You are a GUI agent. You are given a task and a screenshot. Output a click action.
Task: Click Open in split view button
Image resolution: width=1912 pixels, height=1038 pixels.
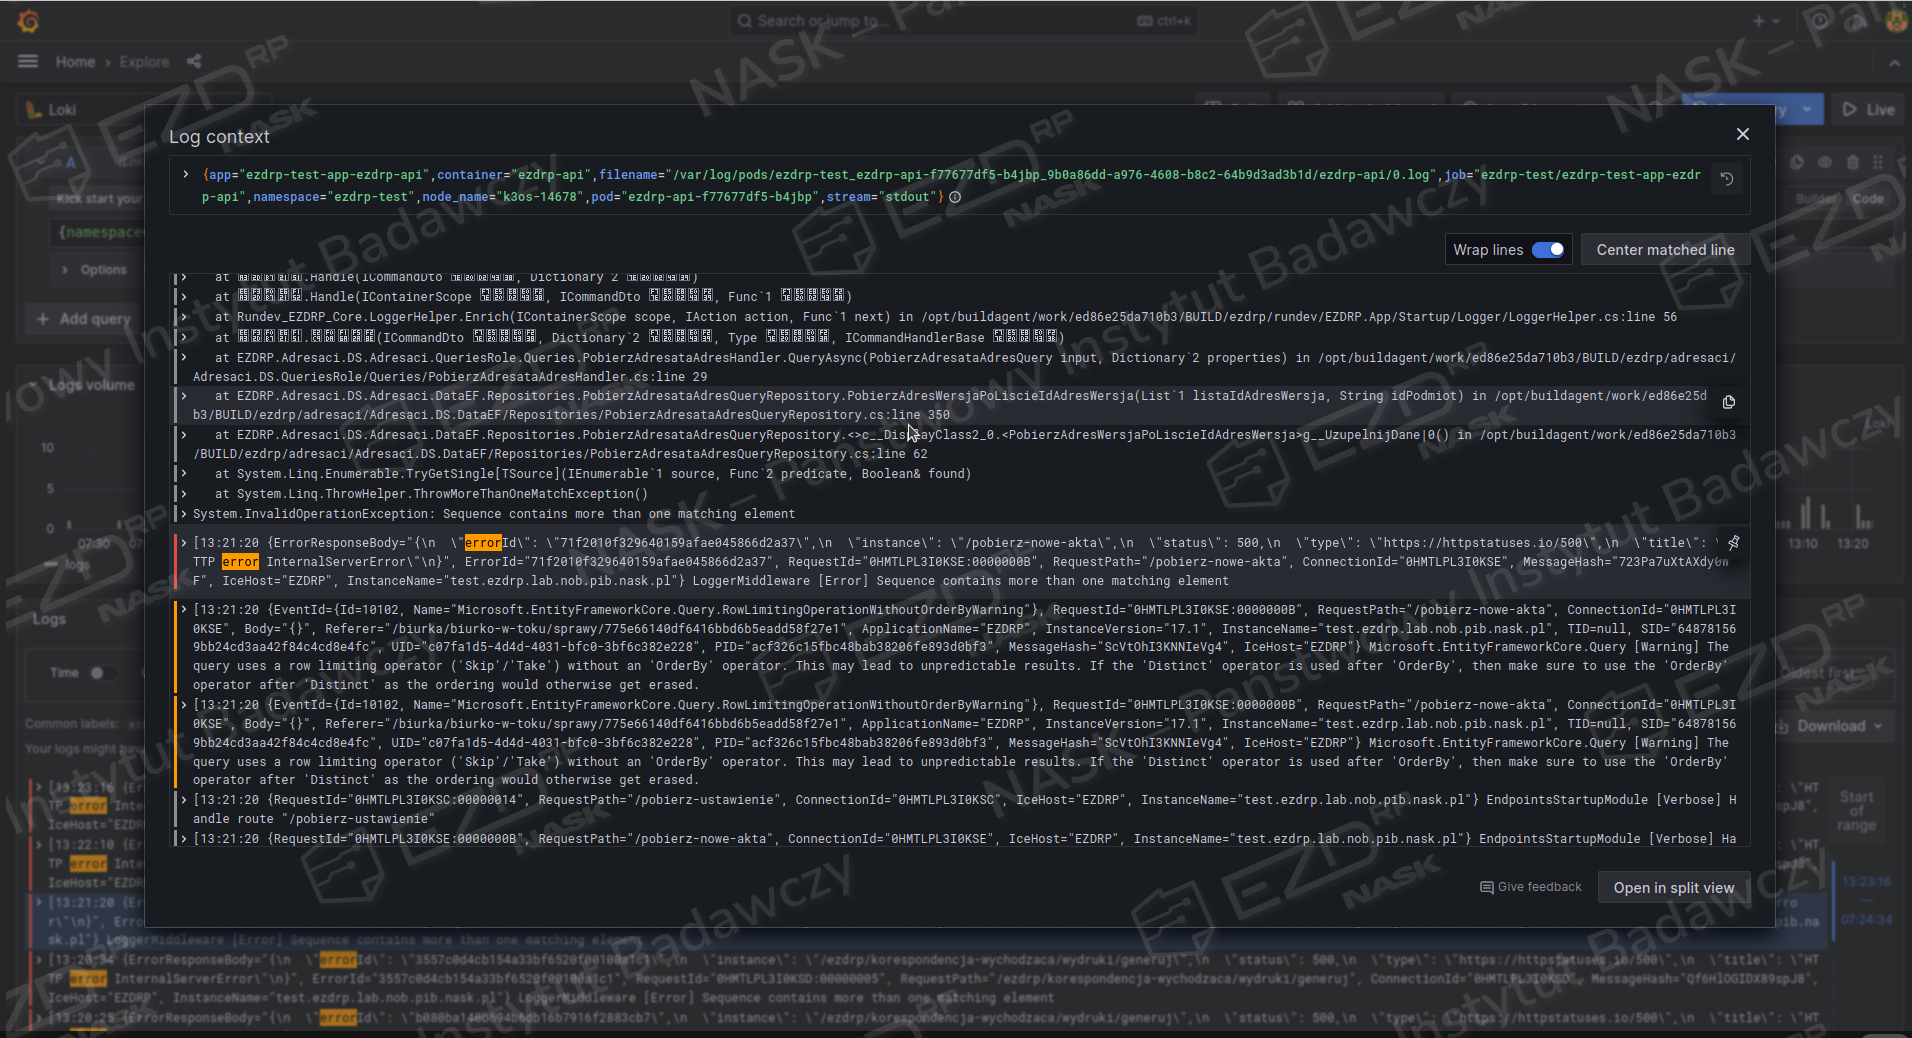[1673, 888]
